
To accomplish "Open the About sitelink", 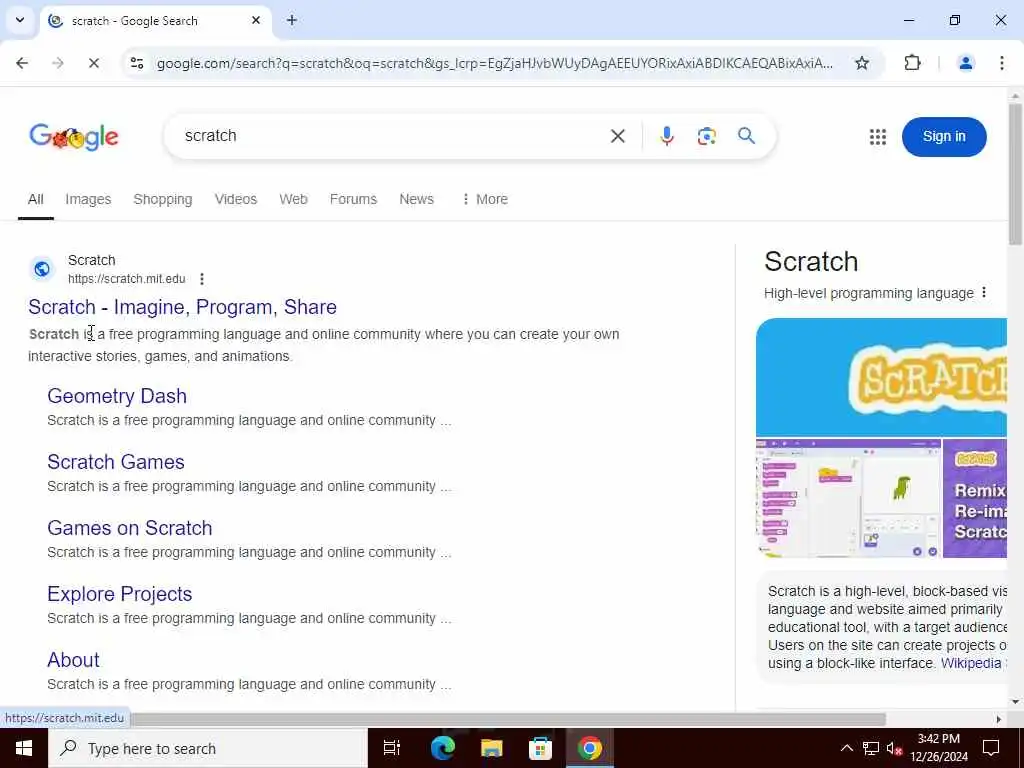I will (73, 660).
